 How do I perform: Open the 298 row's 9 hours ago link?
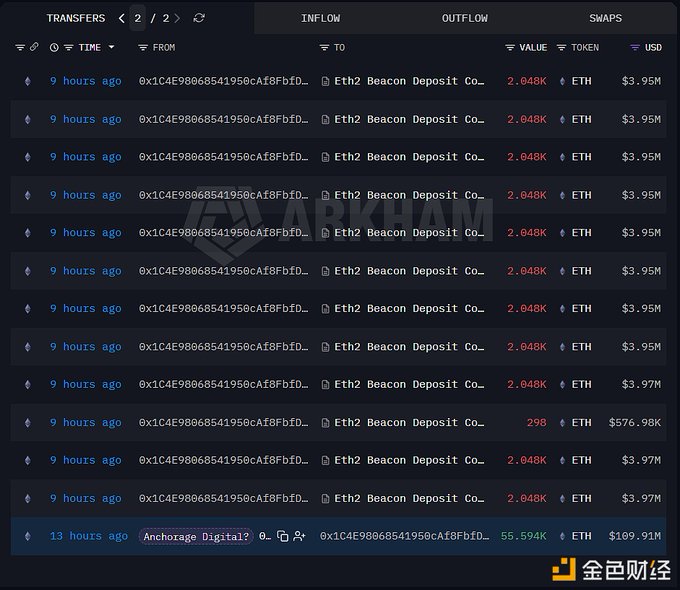pos(85,423)
